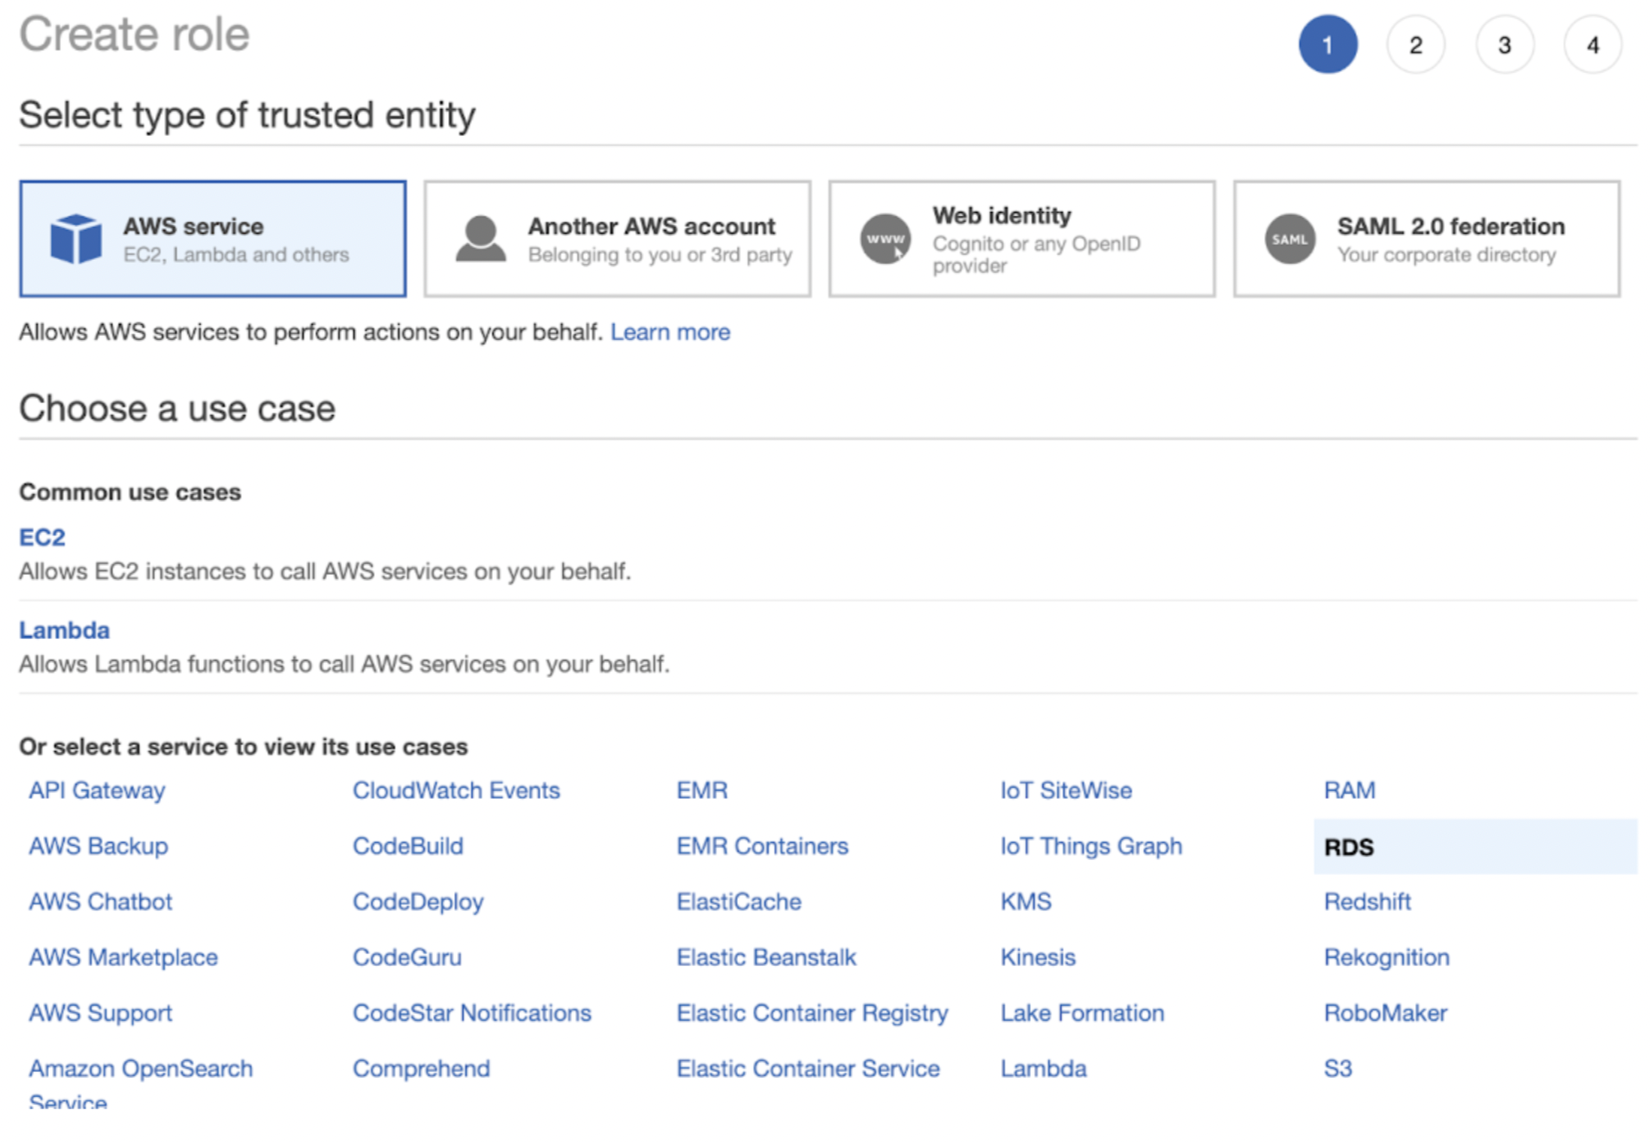Select CodeDeploy service
The width and height of the screenshot is (1650, 1142).
pos(418,901)
